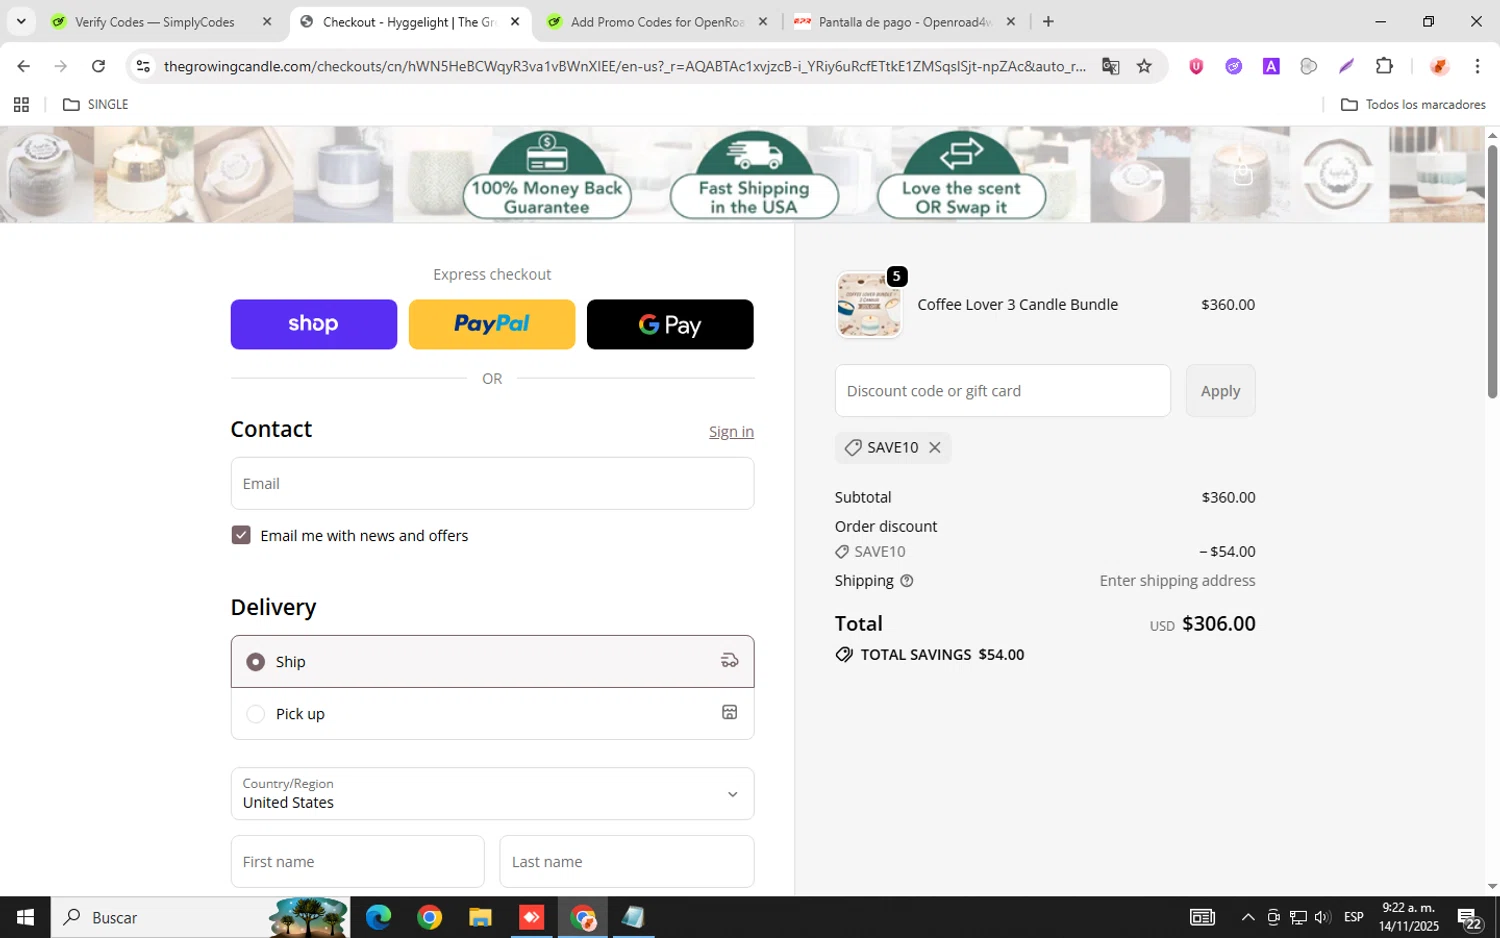1500x938 pixels.
Task: Select the Ship delivery option
Action: click(x=492, y=661)
